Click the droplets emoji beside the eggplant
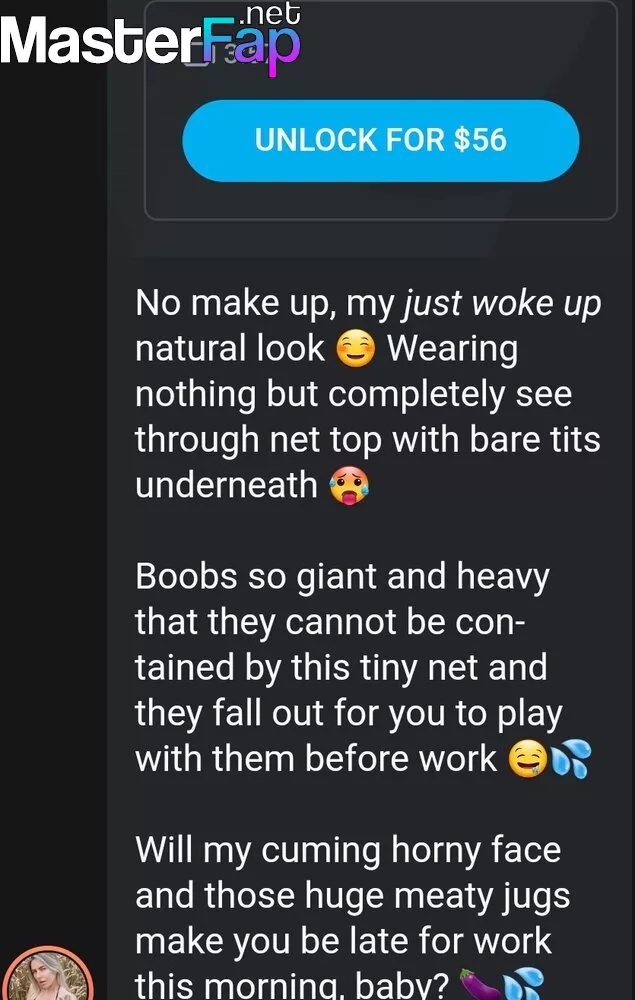Viewport: 635px width, 1000px height. pos(523,985)
